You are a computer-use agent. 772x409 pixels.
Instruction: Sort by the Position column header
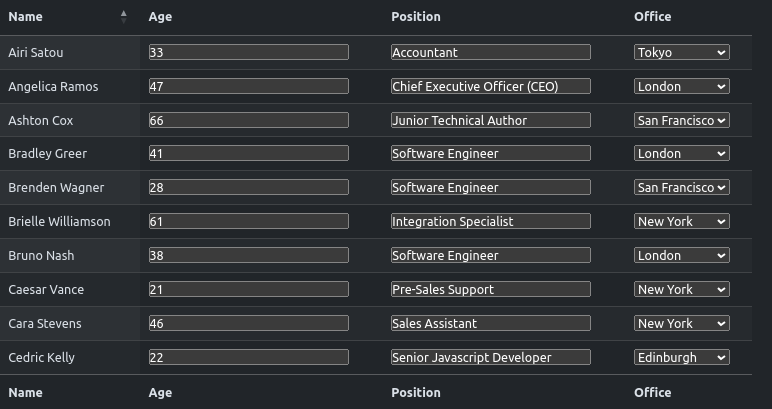[x=416, y=17]
